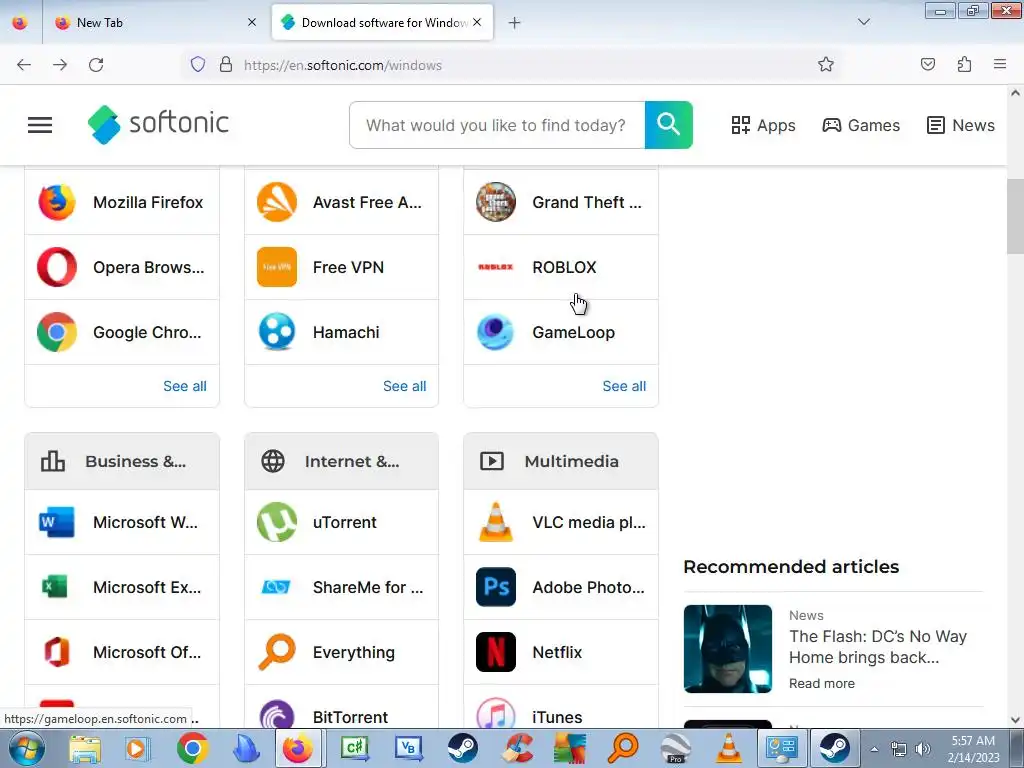Close the New Tab tab

coord(252,23)
